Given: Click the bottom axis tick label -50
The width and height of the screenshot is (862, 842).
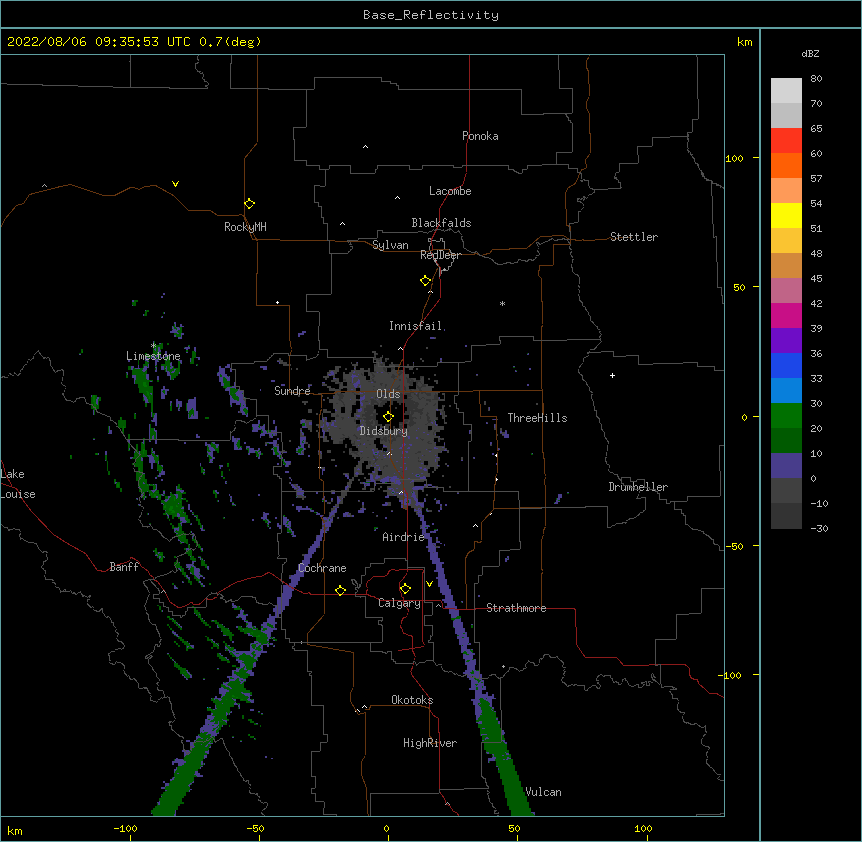Looking at the screenshot, I should pyautogui.click(x=255, y=828).
